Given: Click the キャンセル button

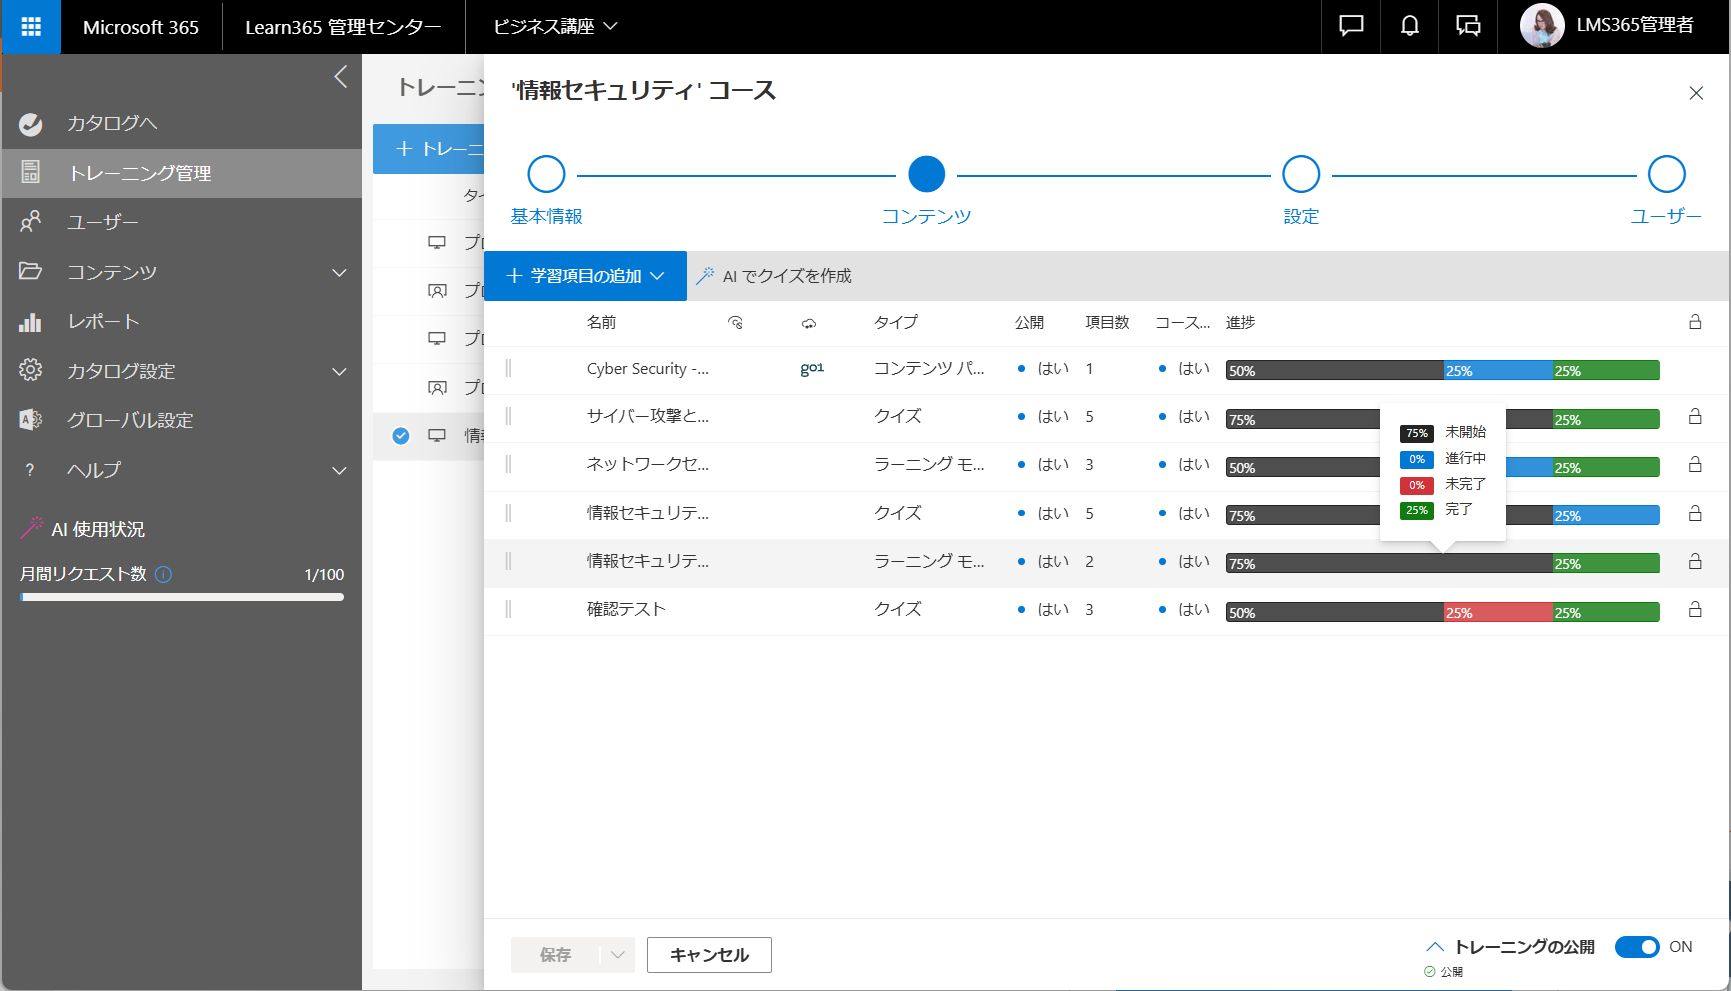Looking at the screenshot, I should [x=709, y=955].
